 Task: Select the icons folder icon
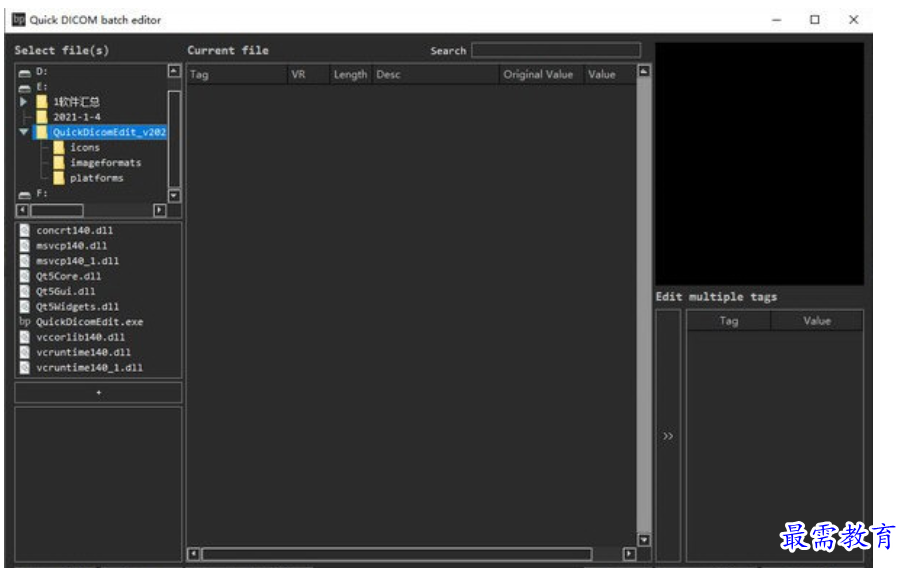tap(59, 147)
